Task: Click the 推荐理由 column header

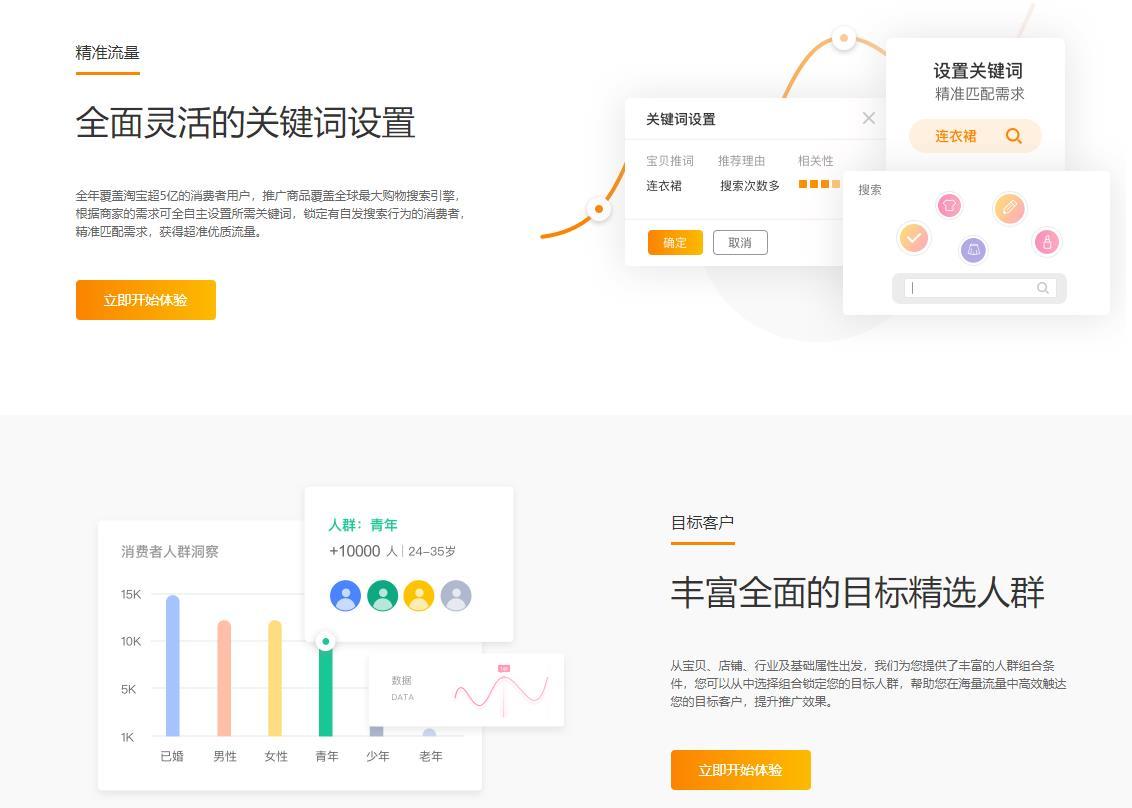Action: coord(741,160)
